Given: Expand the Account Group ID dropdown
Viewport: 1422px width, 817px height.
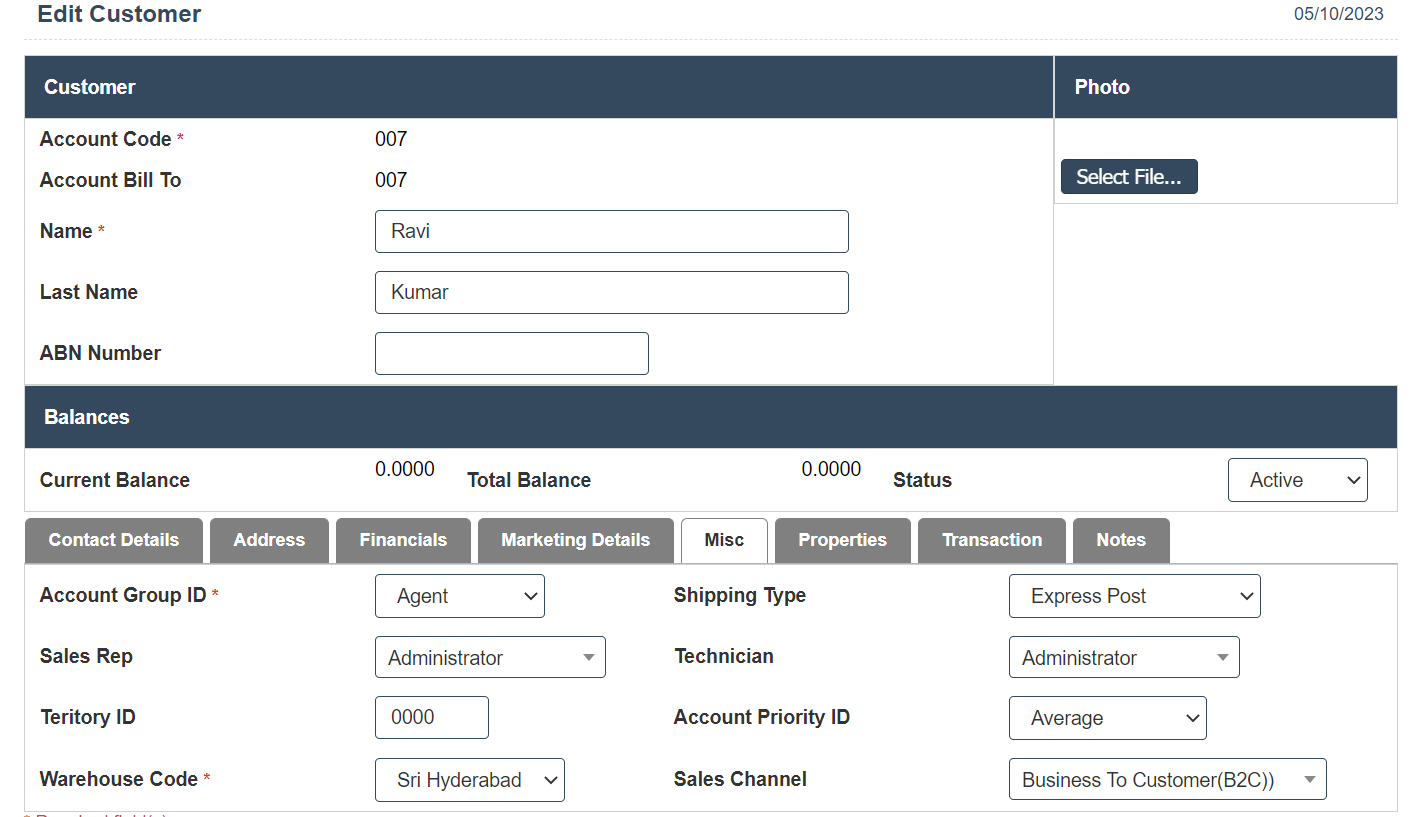Looking at the screenshot, I should tap(459, 596).
